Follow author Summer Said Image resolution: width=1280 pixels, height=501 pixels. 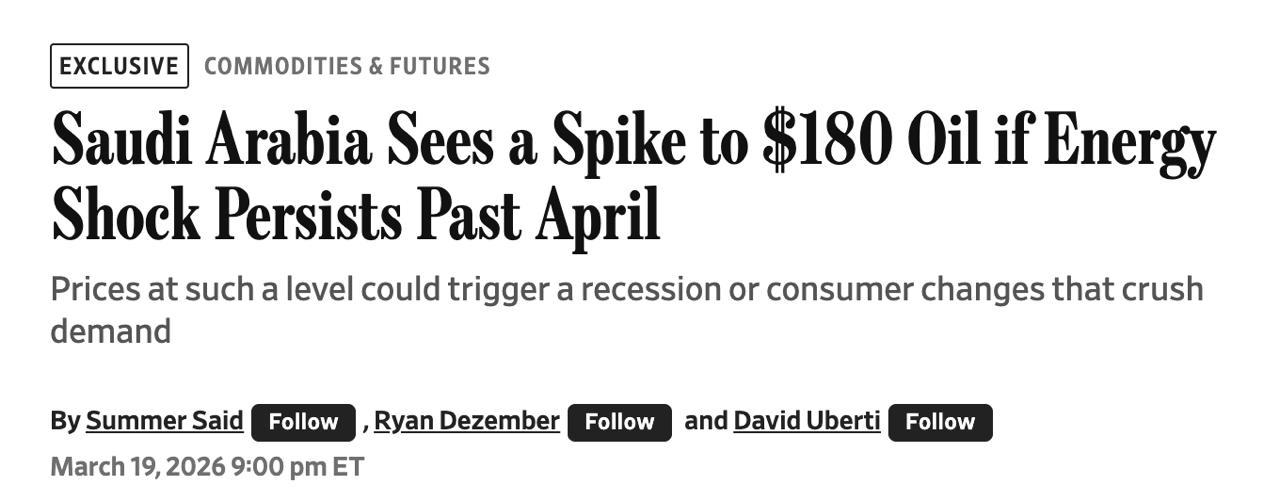[x=303, y=422]
